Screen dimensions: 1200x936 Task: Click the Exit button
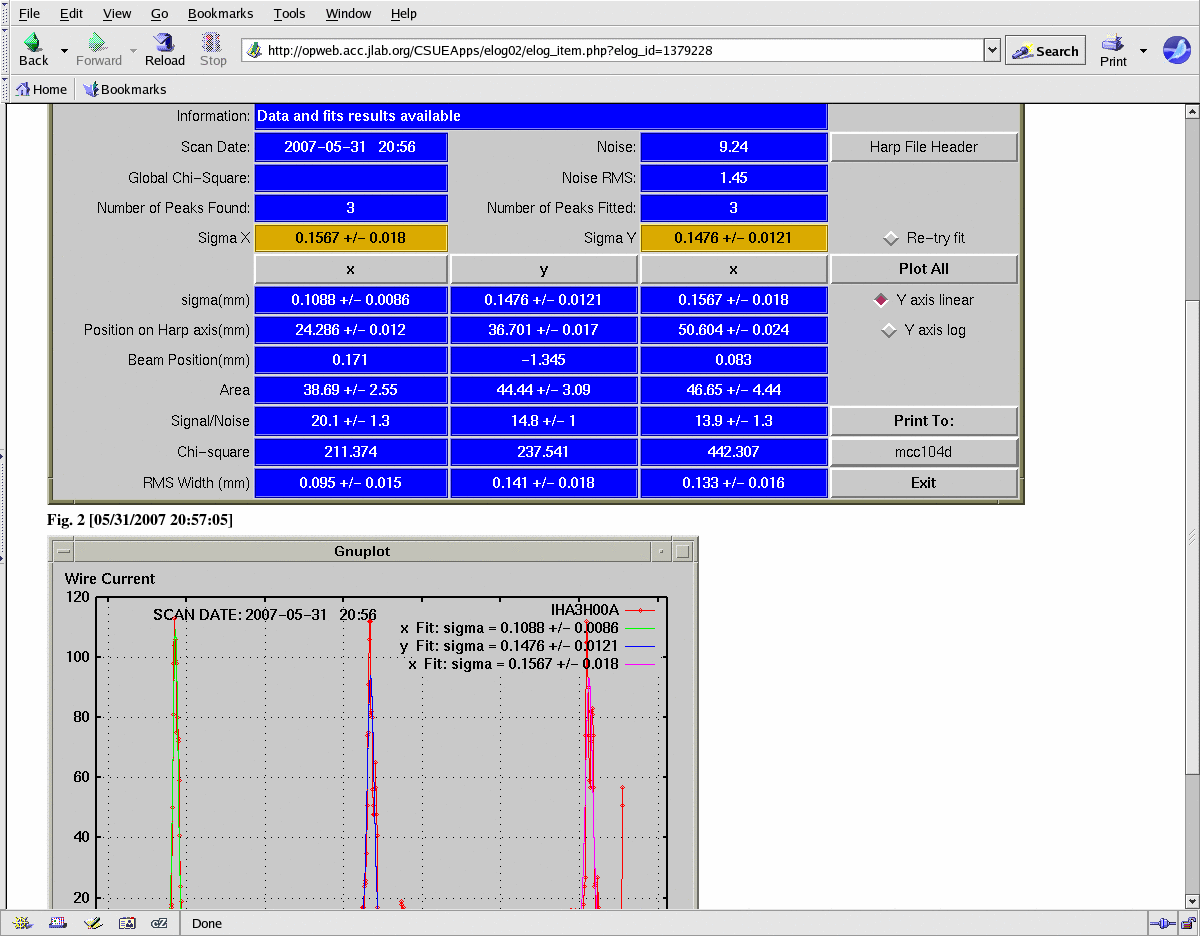(924, 483)
